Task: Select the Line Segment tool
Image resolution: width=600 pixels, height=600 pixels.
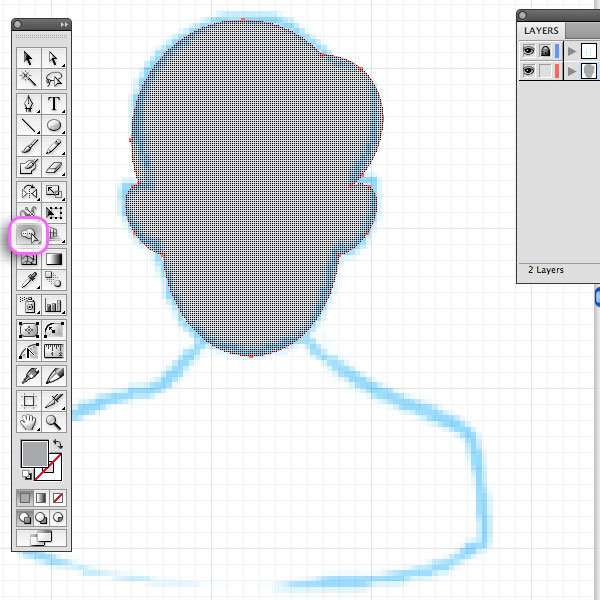Action: (28, 125)
